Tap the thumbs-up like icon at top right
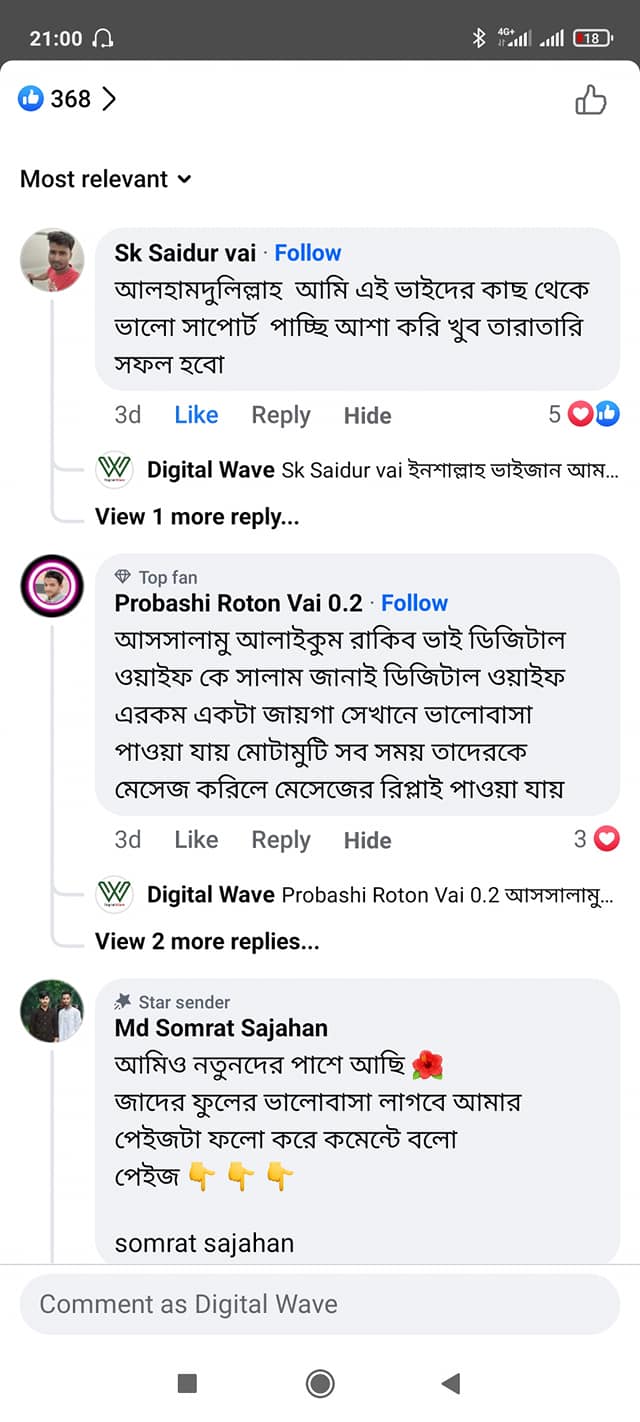The height and width of the screenshot is (1422, 640). (x=590, y=100)
